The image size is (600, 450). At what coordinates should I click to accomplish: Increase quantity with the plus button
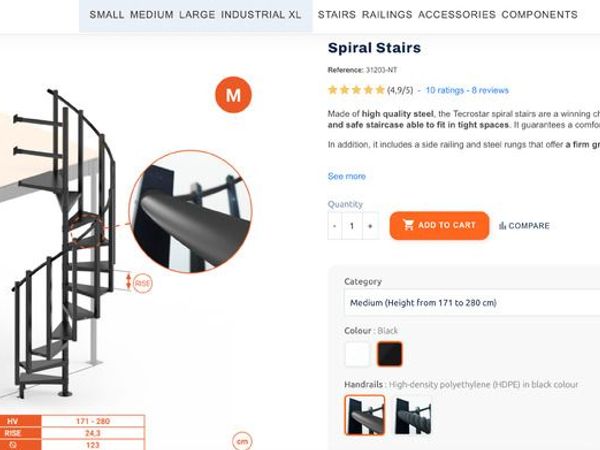(370, 226)
